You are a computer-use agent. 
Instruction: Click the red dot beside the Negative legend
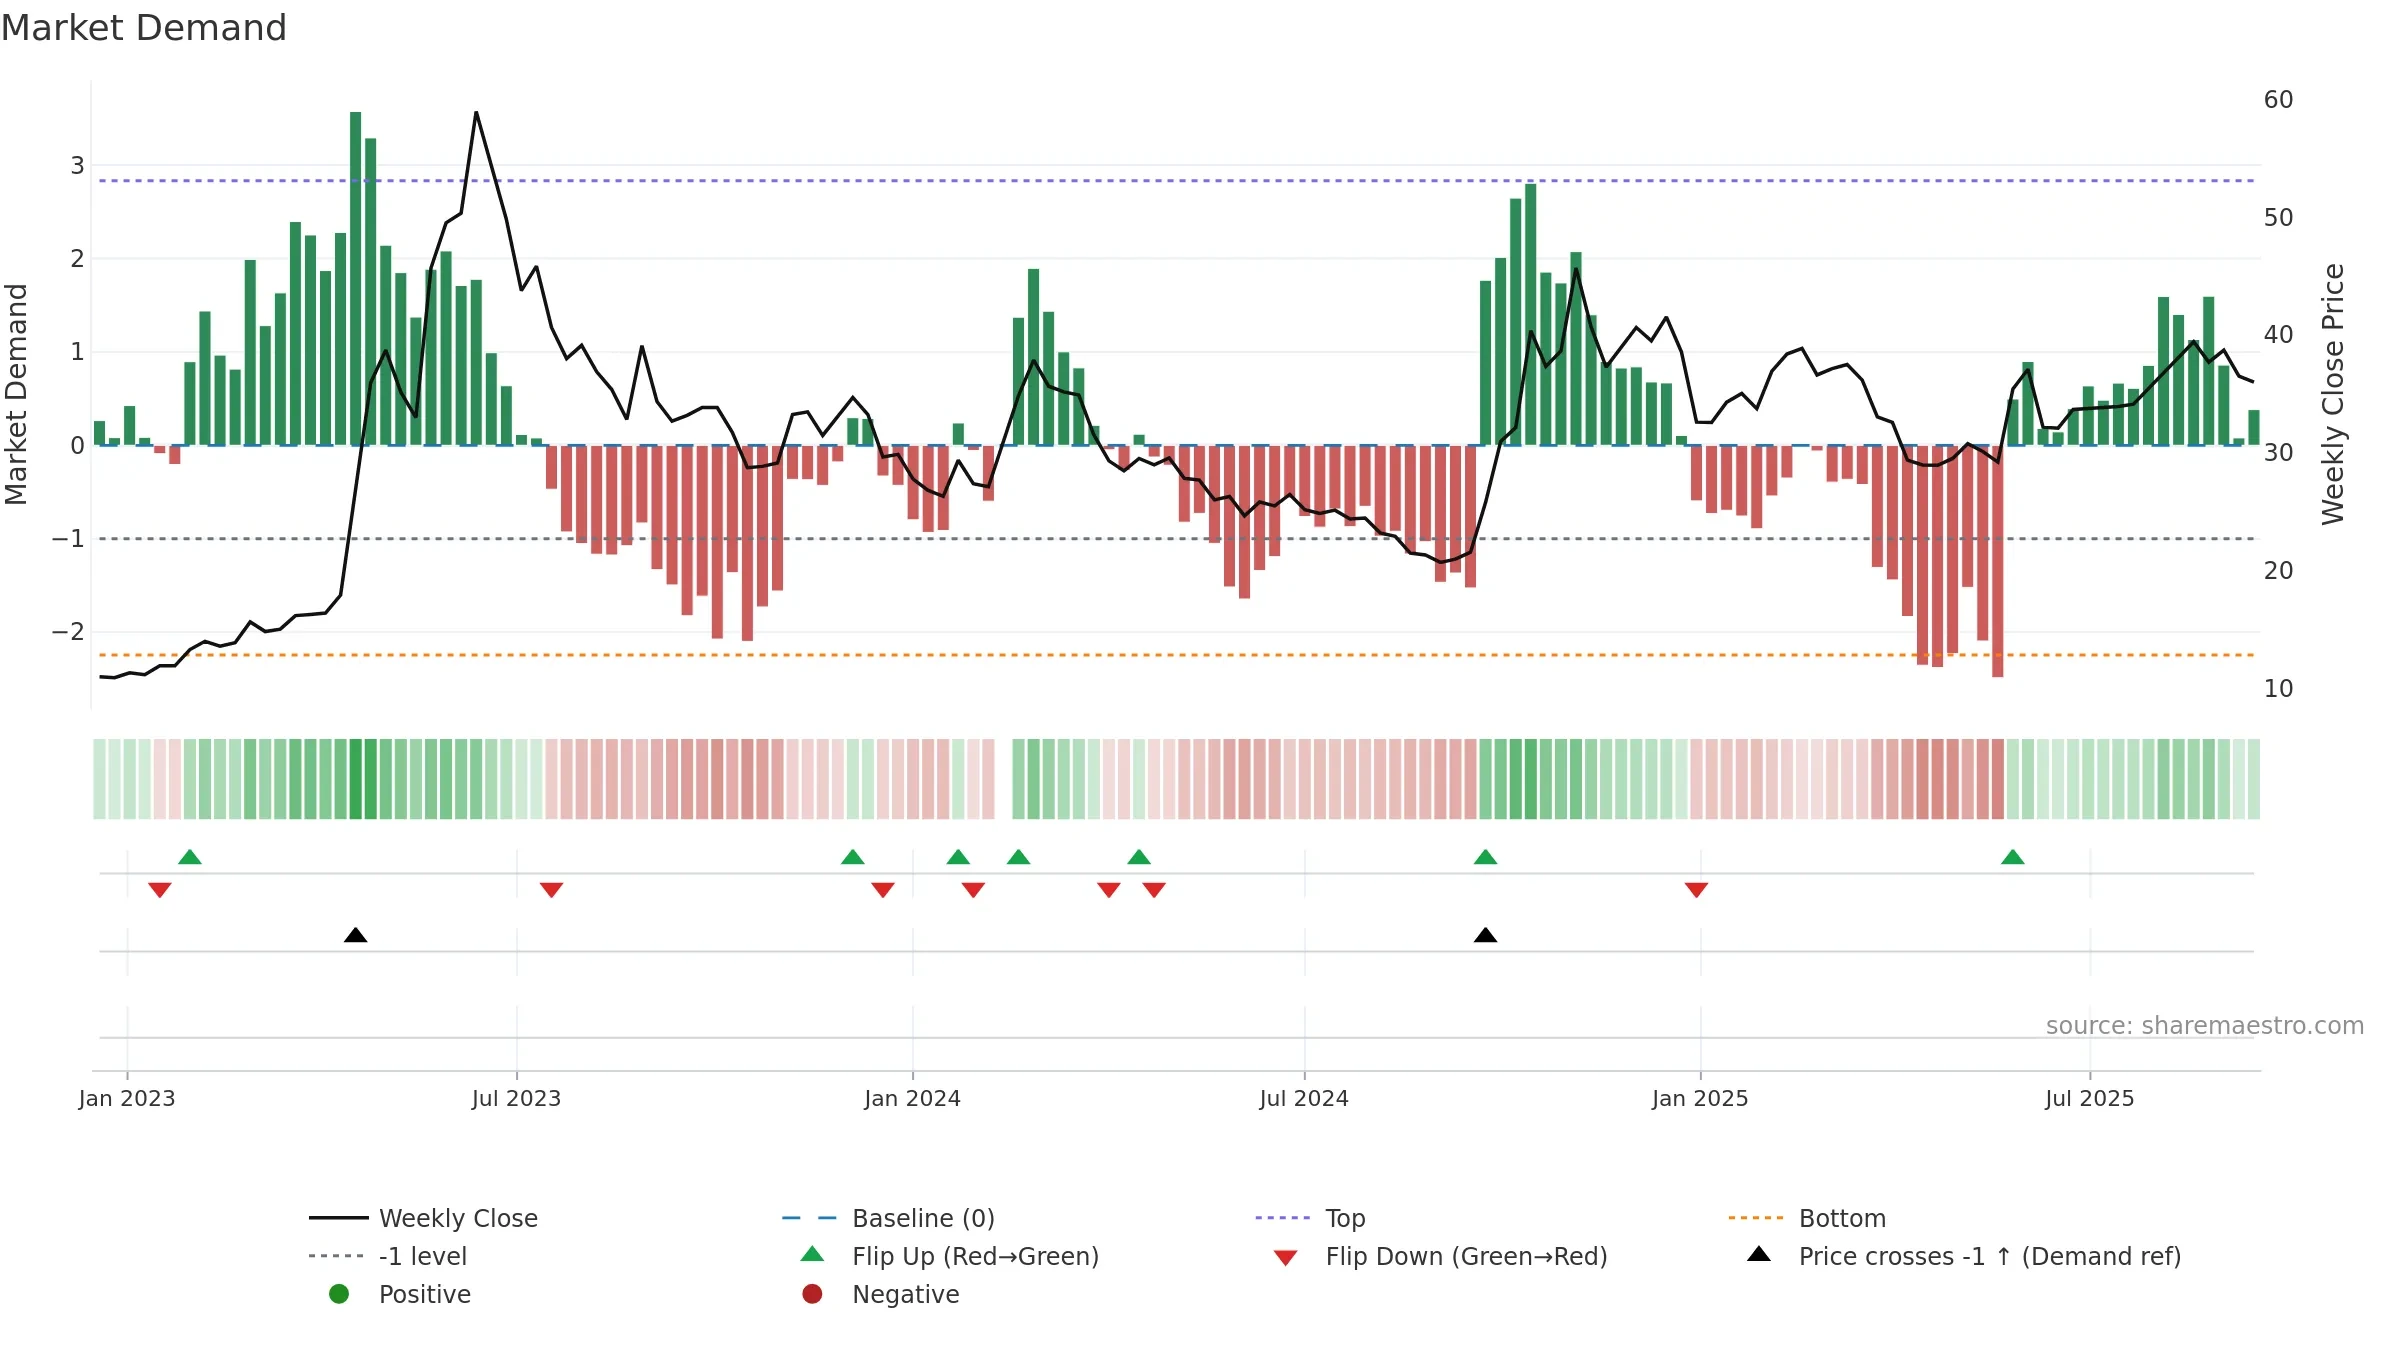[813, 1294]
